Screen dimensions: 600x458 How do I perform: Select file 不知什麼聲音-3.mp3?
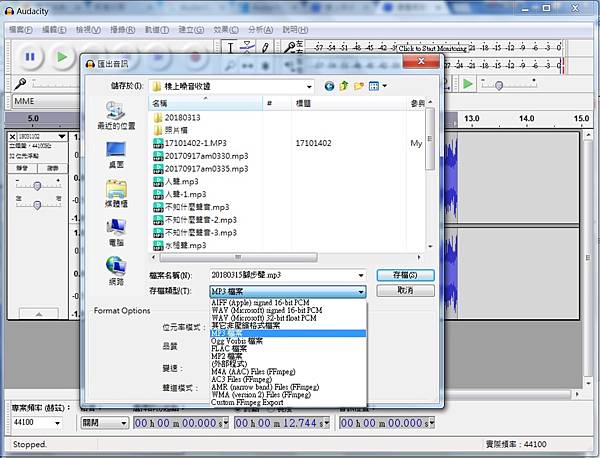(x=195, y=233)
